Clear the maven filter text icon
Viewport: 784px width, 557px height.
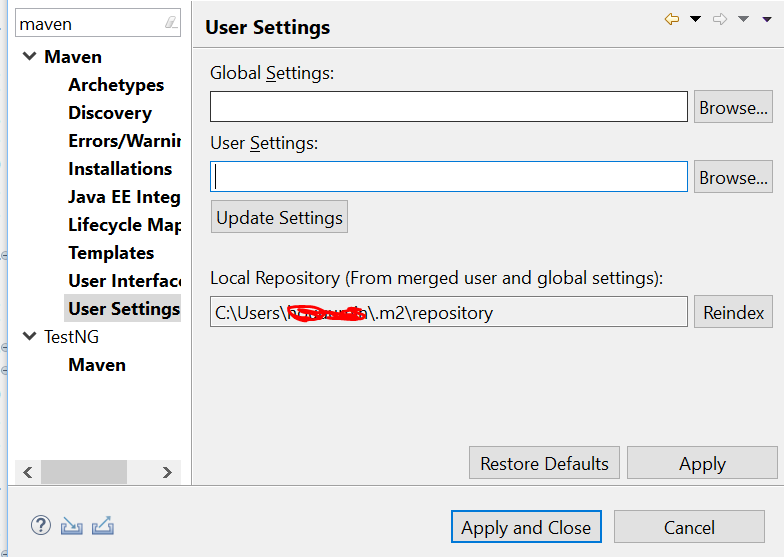171,22
